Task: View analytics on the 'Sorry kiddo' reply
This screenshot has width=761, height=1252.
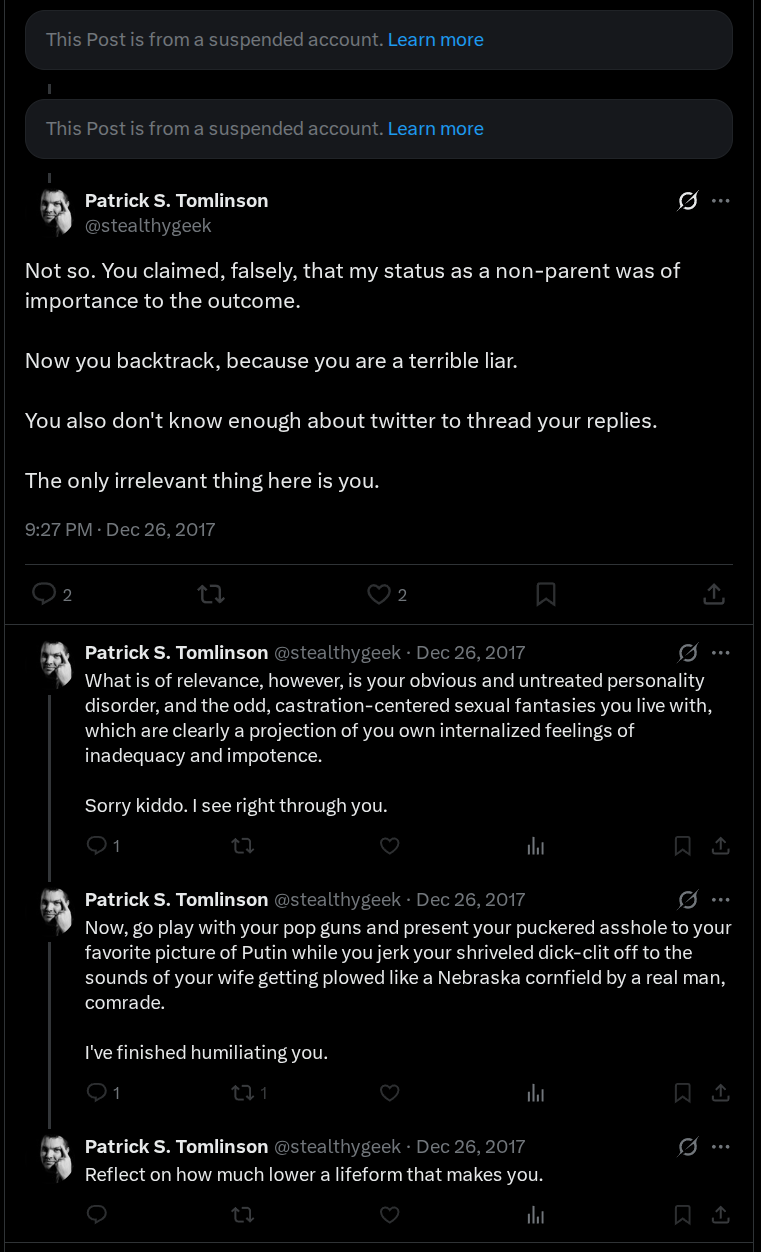Action: point(536,846)
